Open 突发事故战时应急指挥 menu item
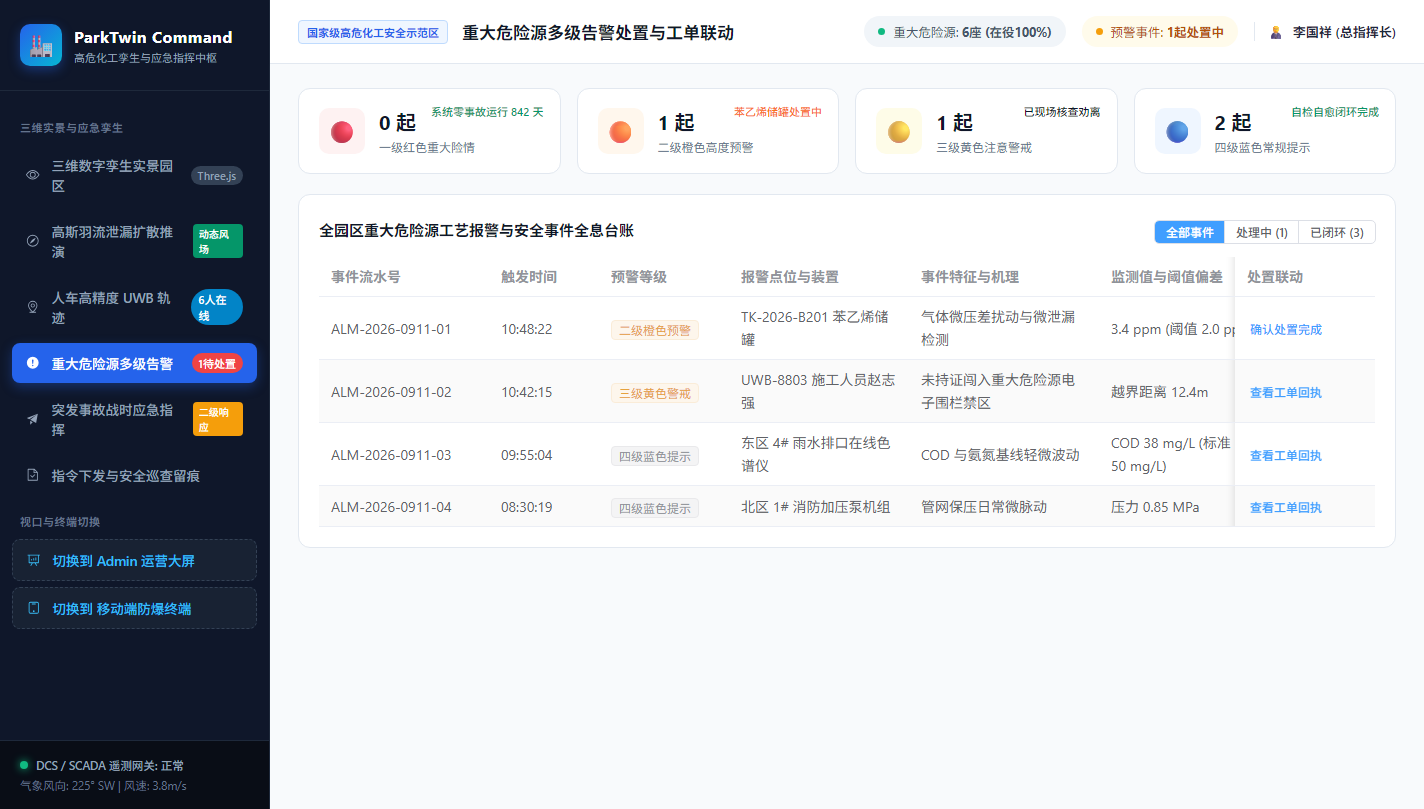This screenshot has height=809, width=1424. 134,419
